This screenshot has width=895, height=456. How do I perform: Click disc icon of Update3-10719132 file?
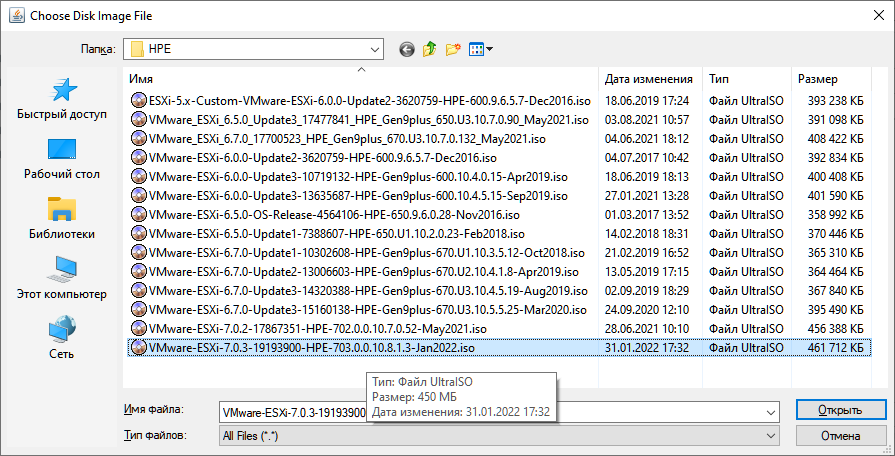coord(139,176)
